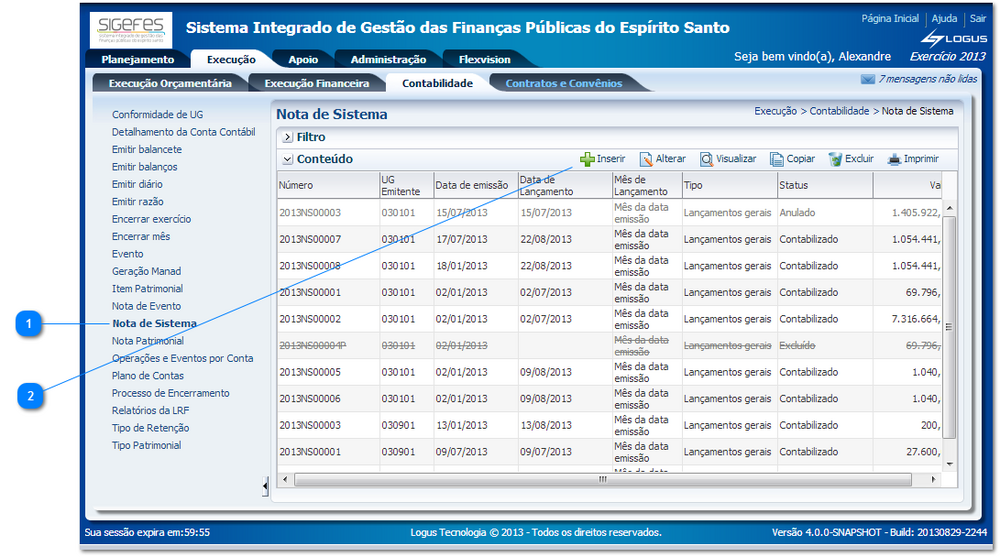Open the unread messages envelope icon
The width and height of the screenshot is (1000, 557).
[867, 79]
